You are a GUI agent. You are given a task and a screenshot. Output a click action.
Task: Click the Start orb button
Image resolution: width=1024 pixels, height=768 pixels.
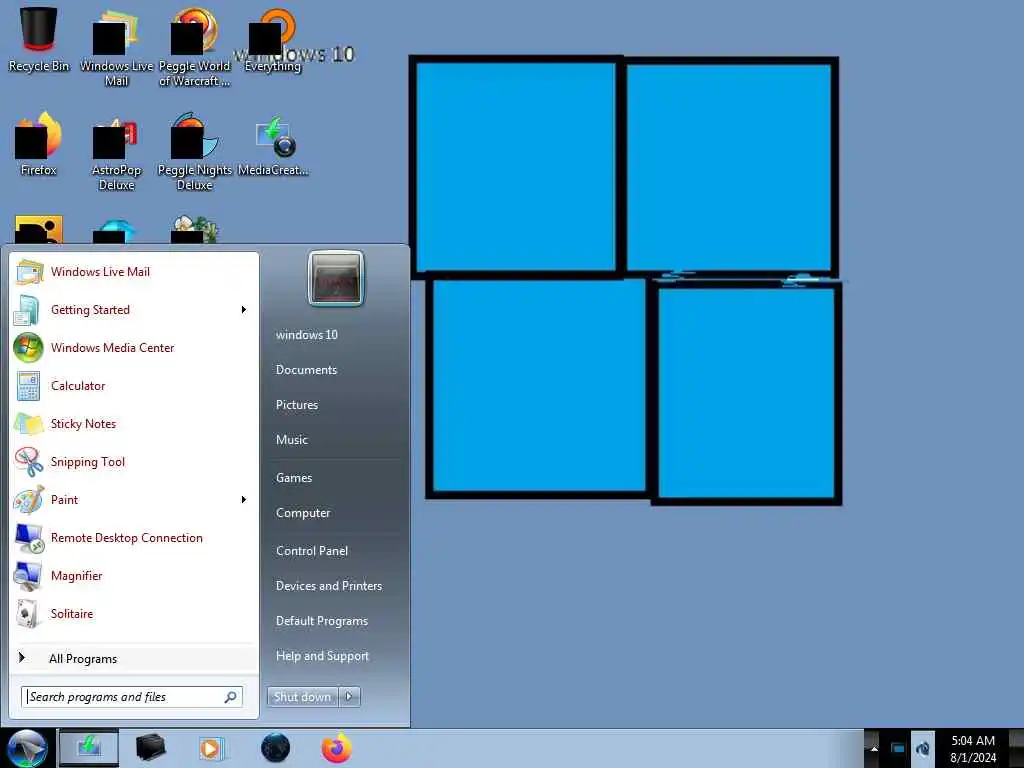pos(27,748)
